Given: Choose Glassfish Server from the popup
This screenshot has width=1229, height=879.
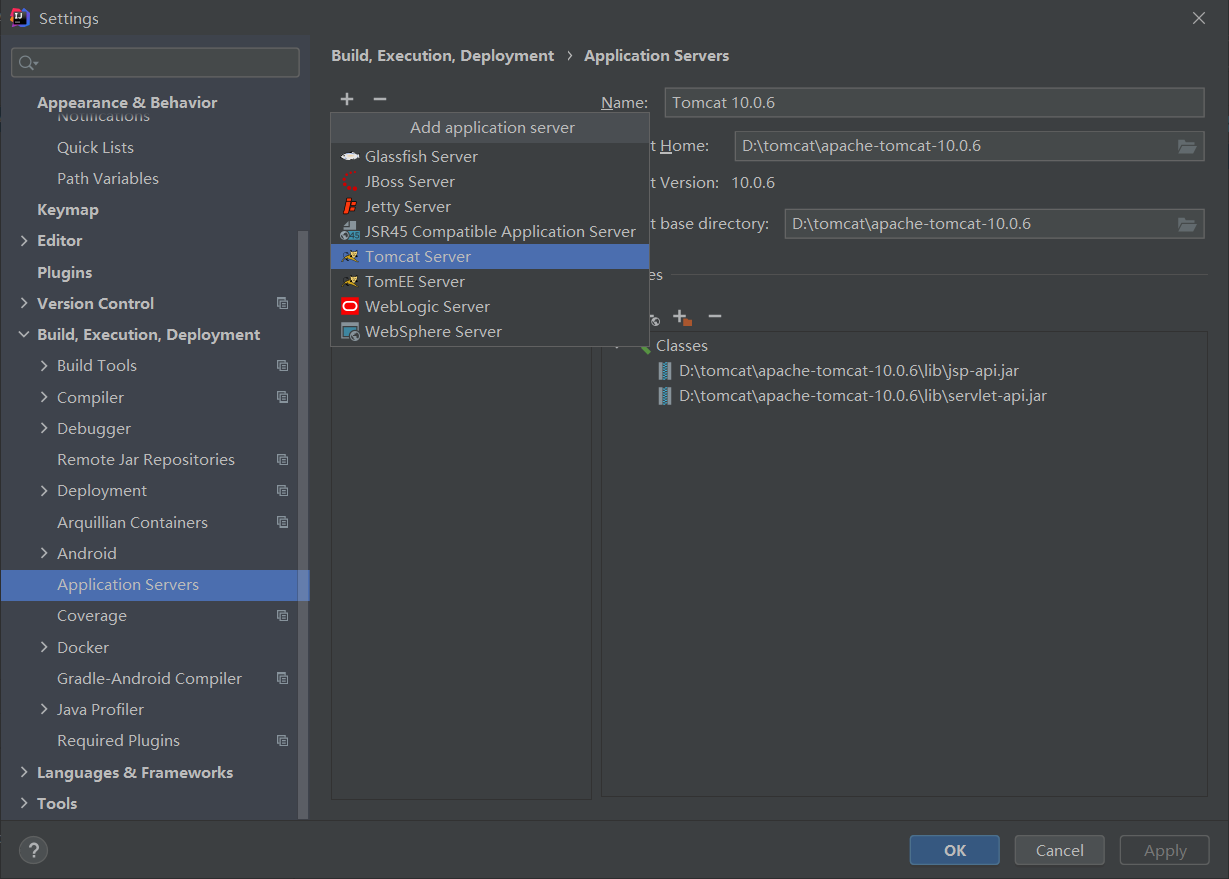Looking at the screenshot, I should (490, 157).
